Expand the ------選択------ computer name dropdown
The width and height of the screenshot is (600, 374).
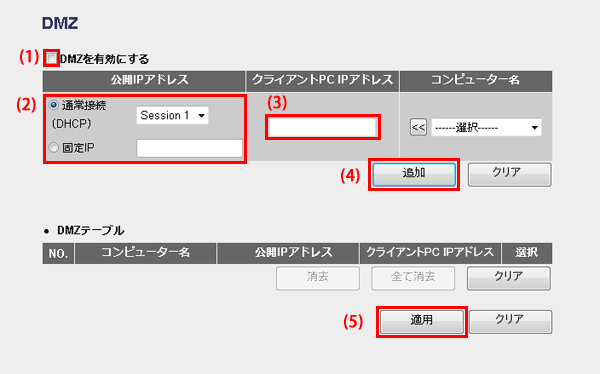[x=486, y=127]
